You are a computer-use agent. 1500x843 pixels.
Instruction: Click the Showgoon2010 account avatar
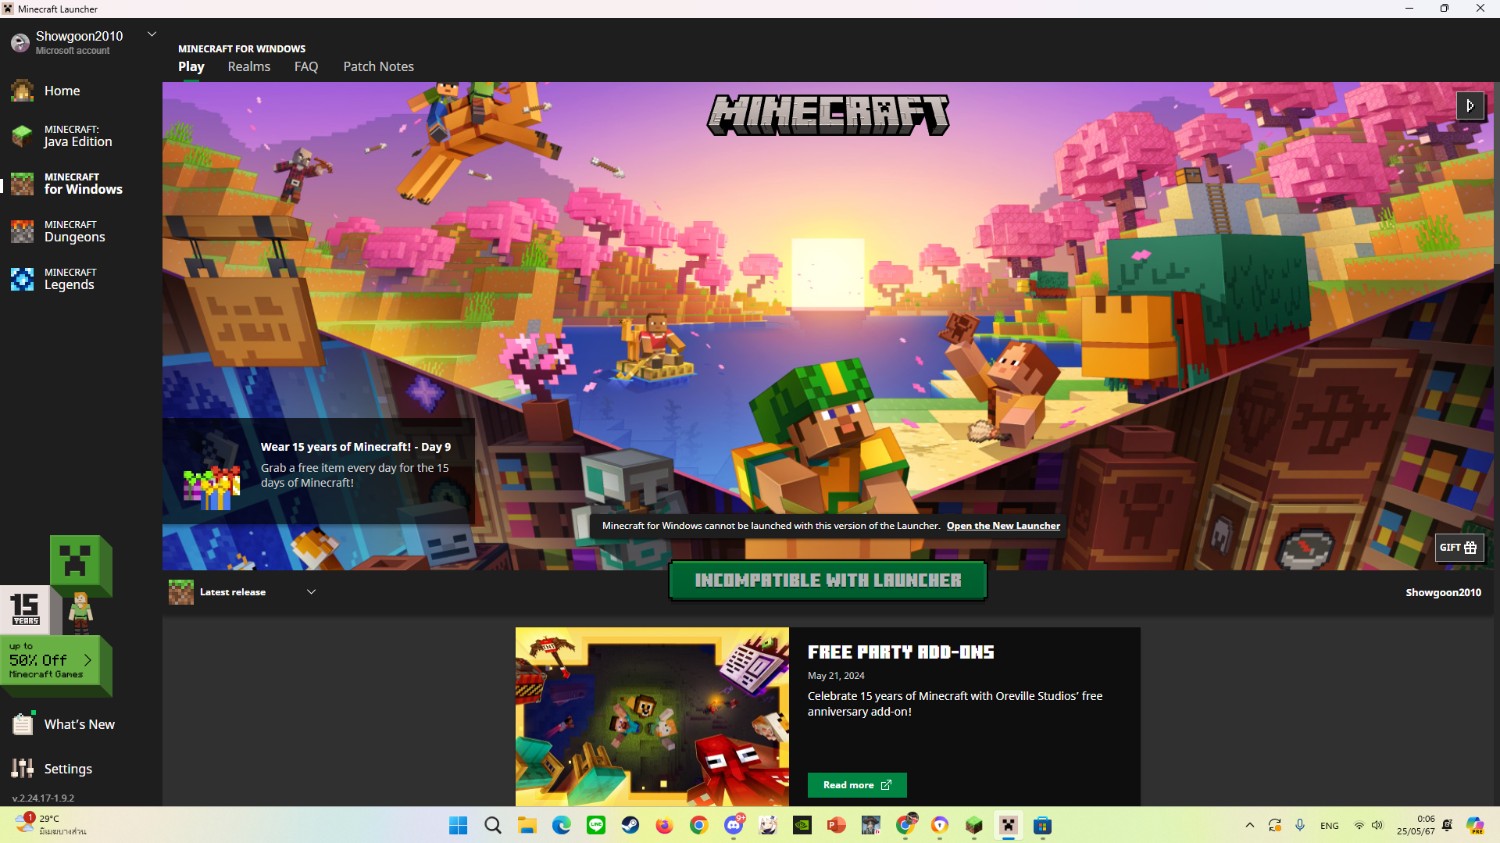tap(20, 43)
